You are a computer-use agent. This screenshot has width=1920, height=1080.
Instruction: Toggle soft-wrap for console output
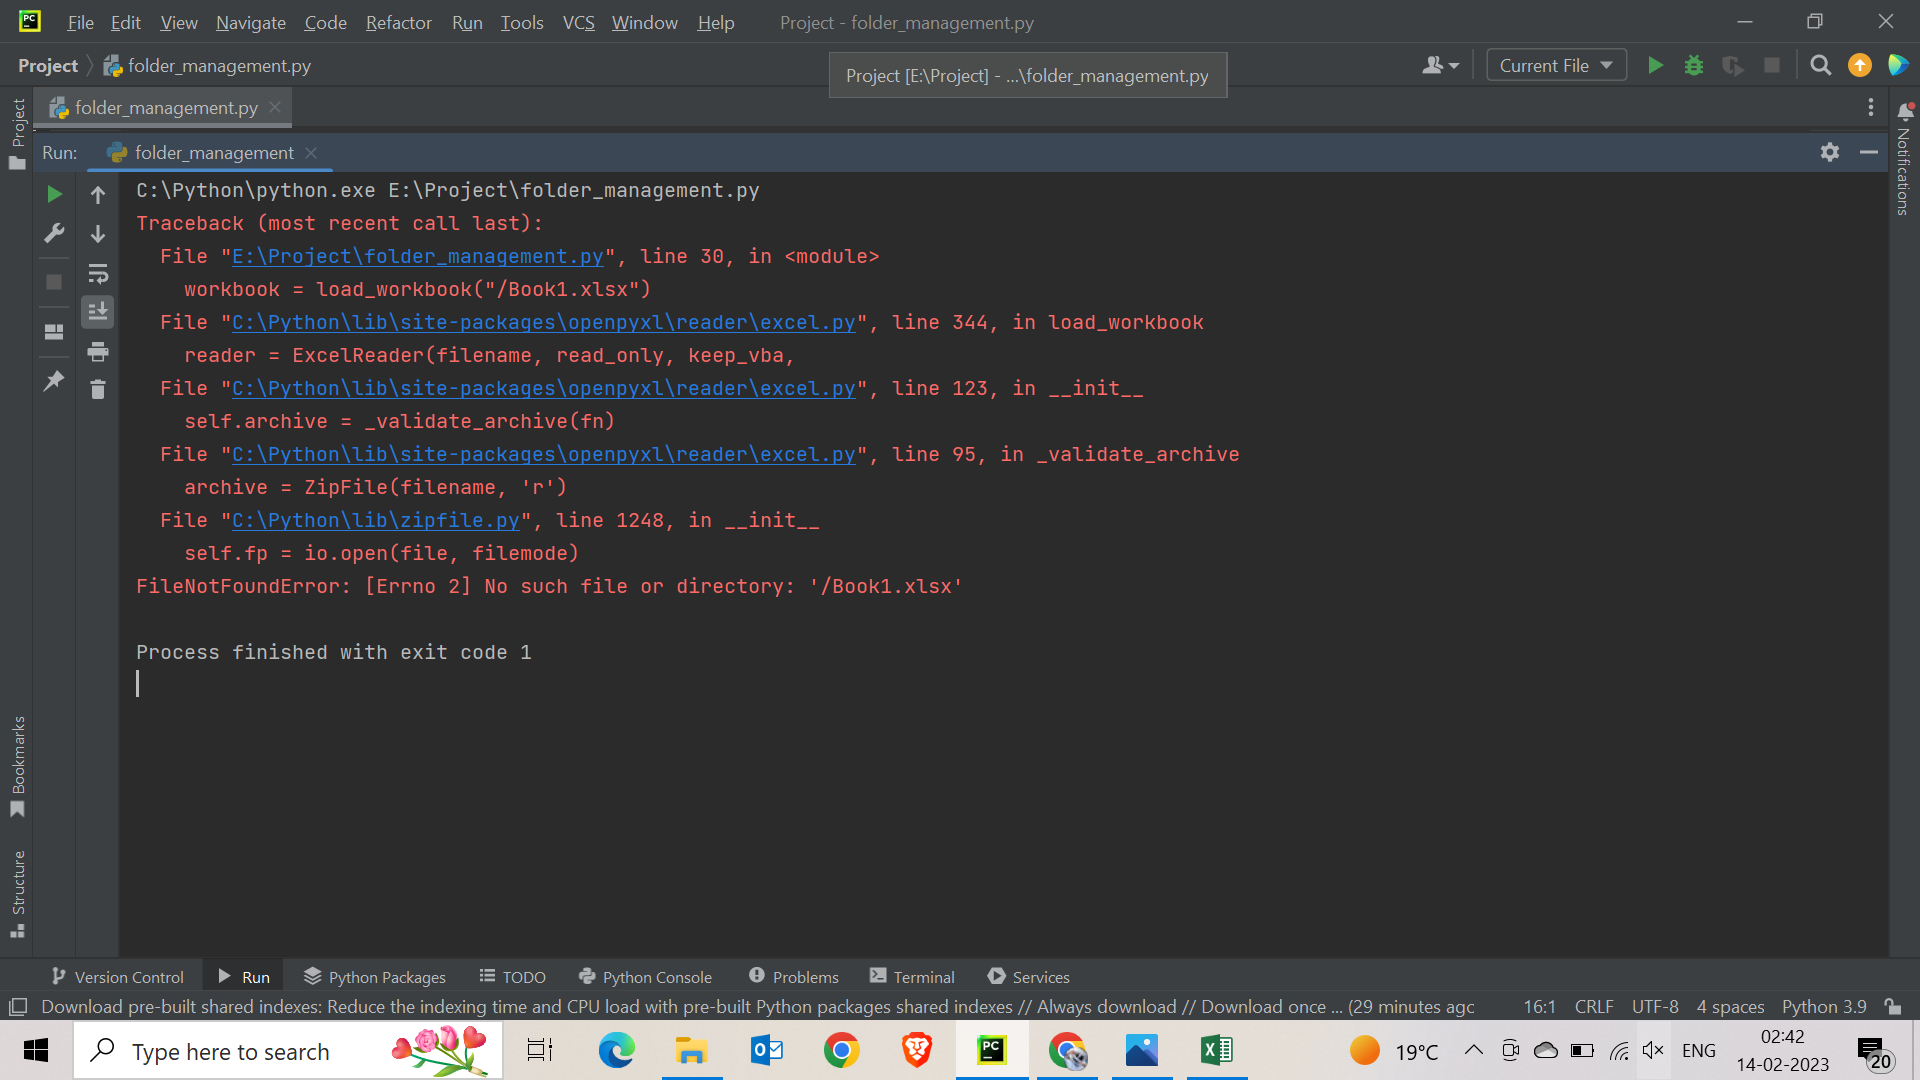98,273
